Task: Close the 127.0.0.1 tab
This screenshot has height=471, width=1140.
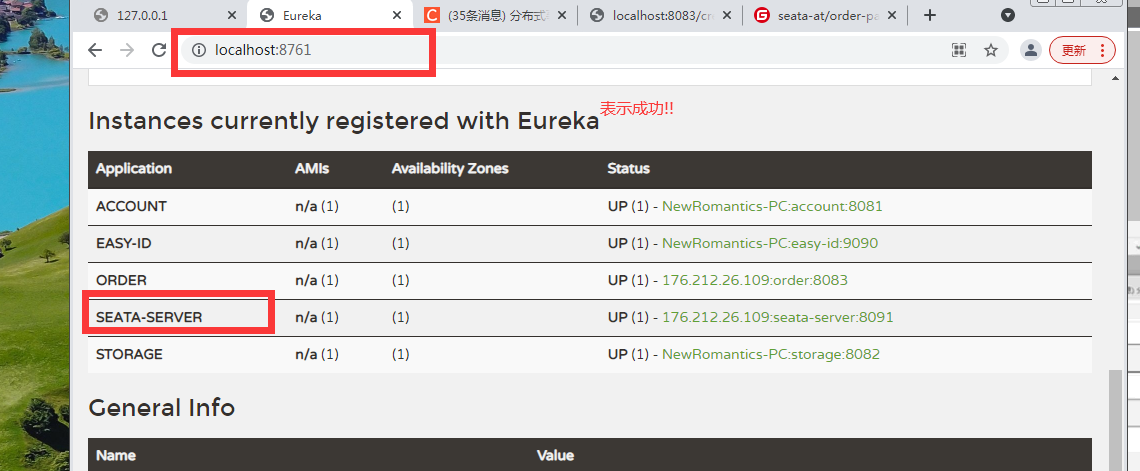Action: pos(231,15)
